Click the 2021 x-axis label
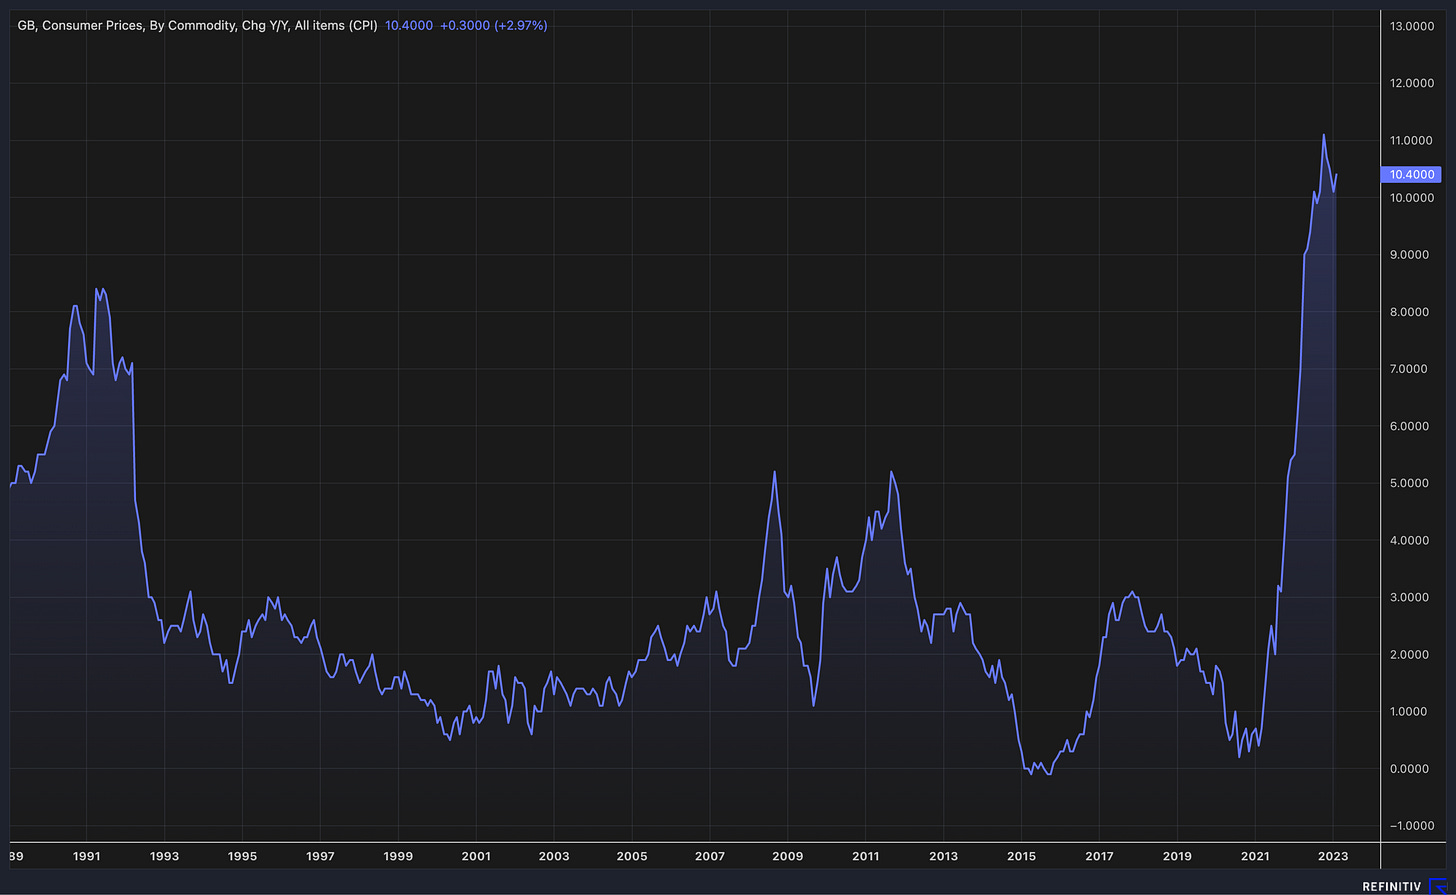The image size is (1456, 895). [x=1256, y=856]
